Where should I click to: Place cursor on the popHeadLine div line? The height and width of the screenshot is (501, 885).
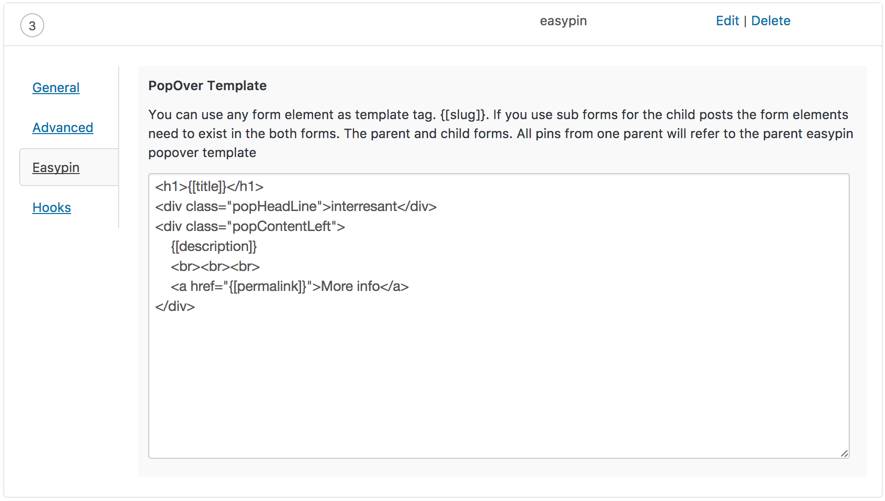click(x=296, y=206)
